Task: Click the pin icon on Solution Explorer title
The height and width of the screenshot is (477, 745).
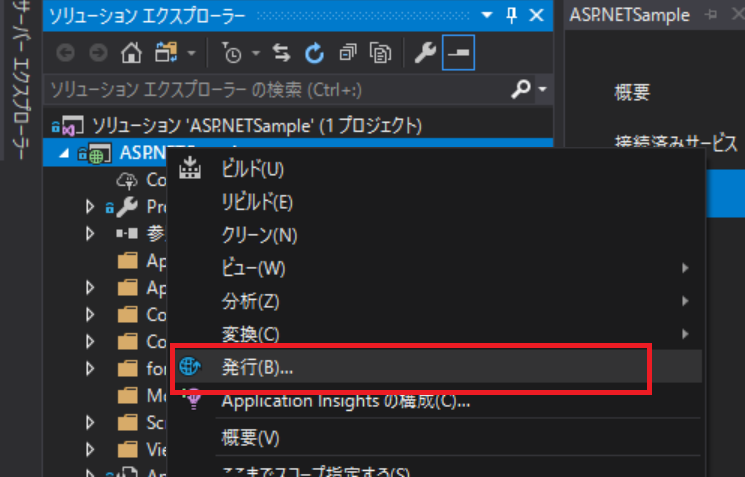Action: coord(511,15)
